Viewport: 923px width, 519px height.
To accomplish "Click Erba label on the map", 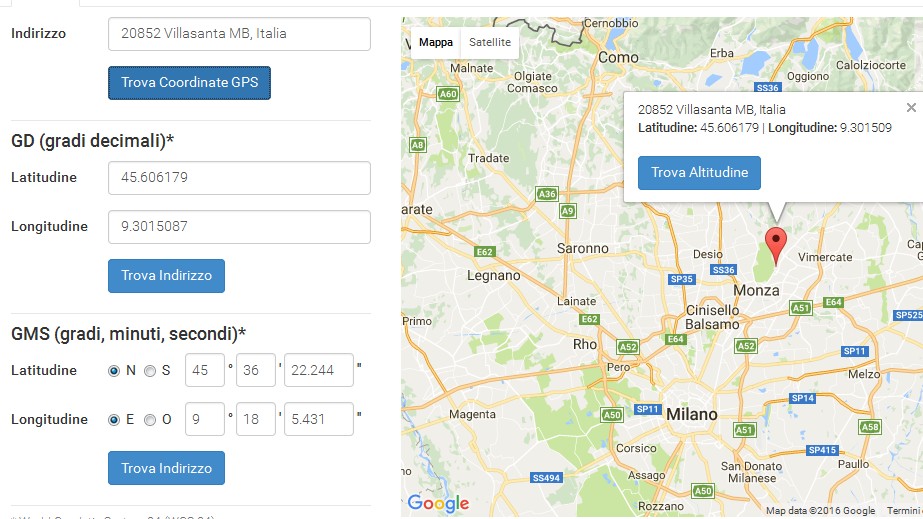I will (722, 53).
